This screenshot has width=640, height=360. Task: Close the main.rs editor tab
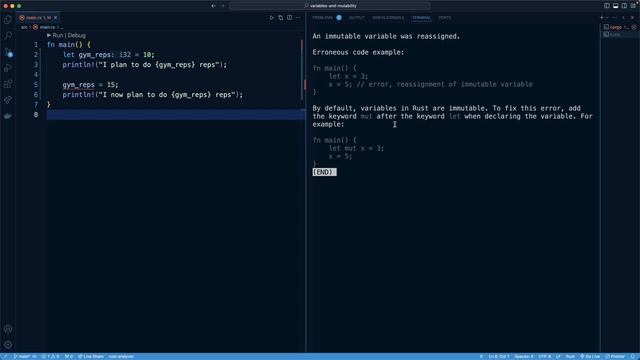pyautogui.click(x=56, y=18)
